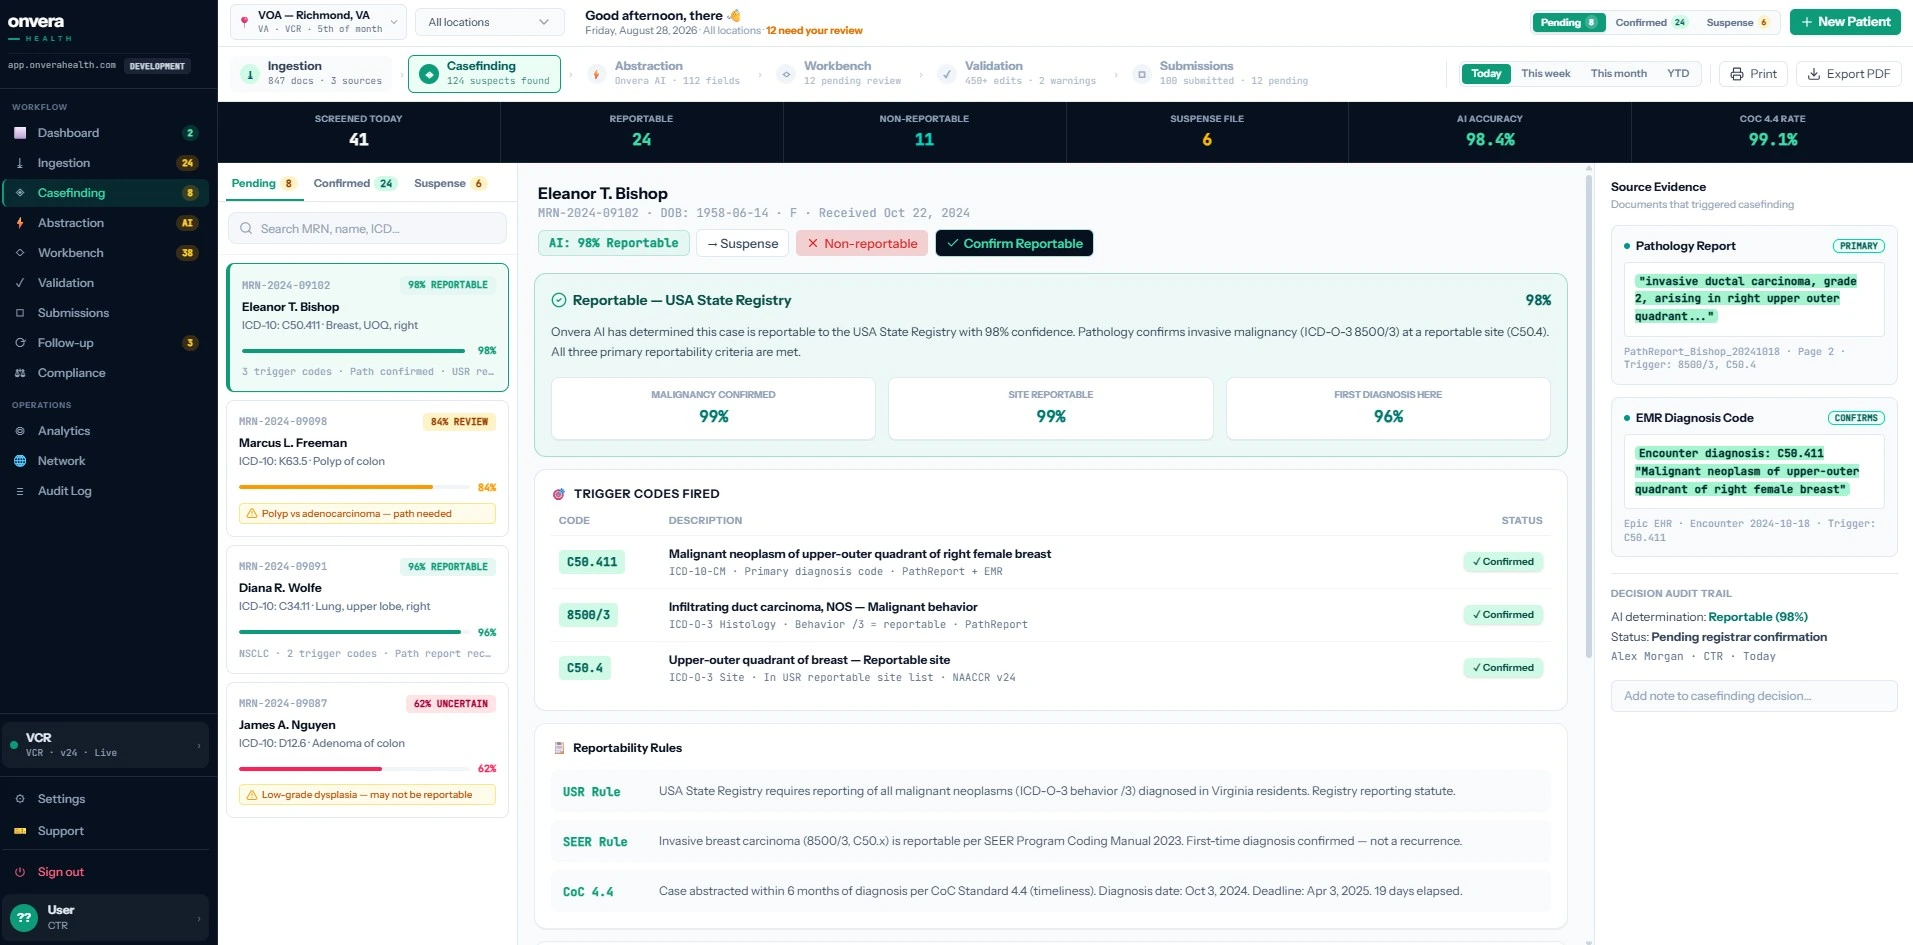The height and width of the screenshot is (945, 1913).
Task: Open the VOA — Richmond, VA facility dropdown
Action: (317, 22)
